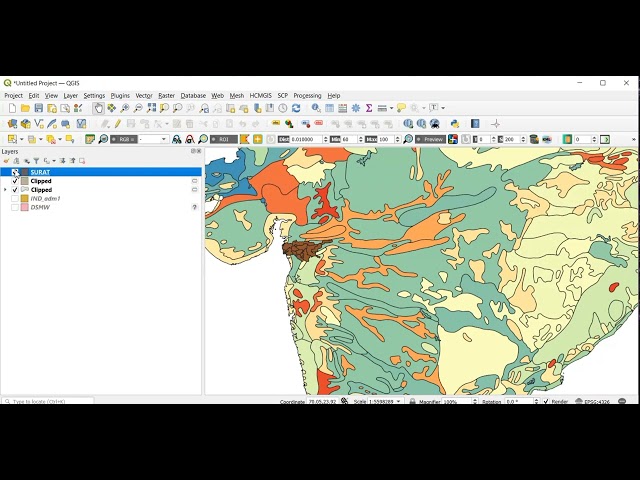Expand the second Clipped layer tree
640x480 pixels.
[x=5, y=190]
